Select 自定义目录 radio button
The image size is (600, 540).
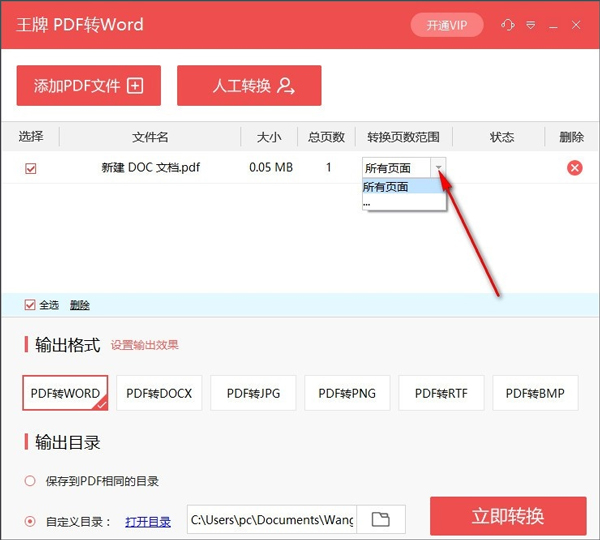click(30, 521)
